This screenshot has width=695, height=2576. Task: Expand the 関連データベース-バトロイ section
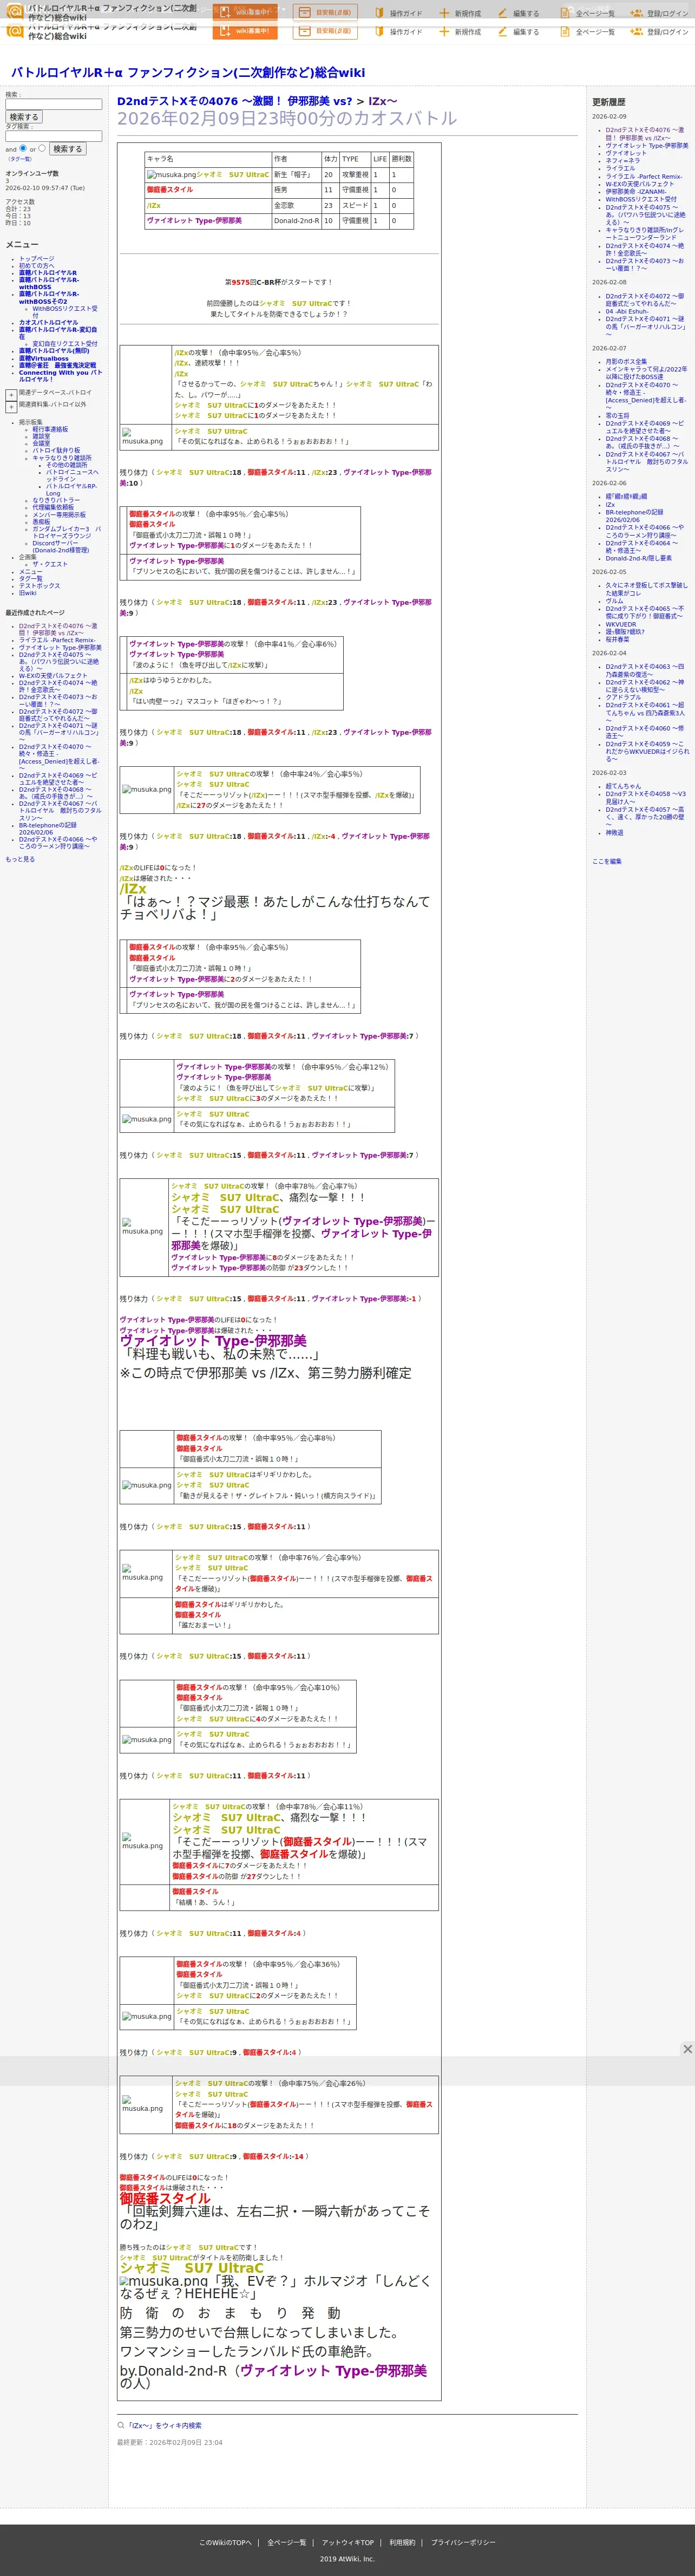point(11,395)
